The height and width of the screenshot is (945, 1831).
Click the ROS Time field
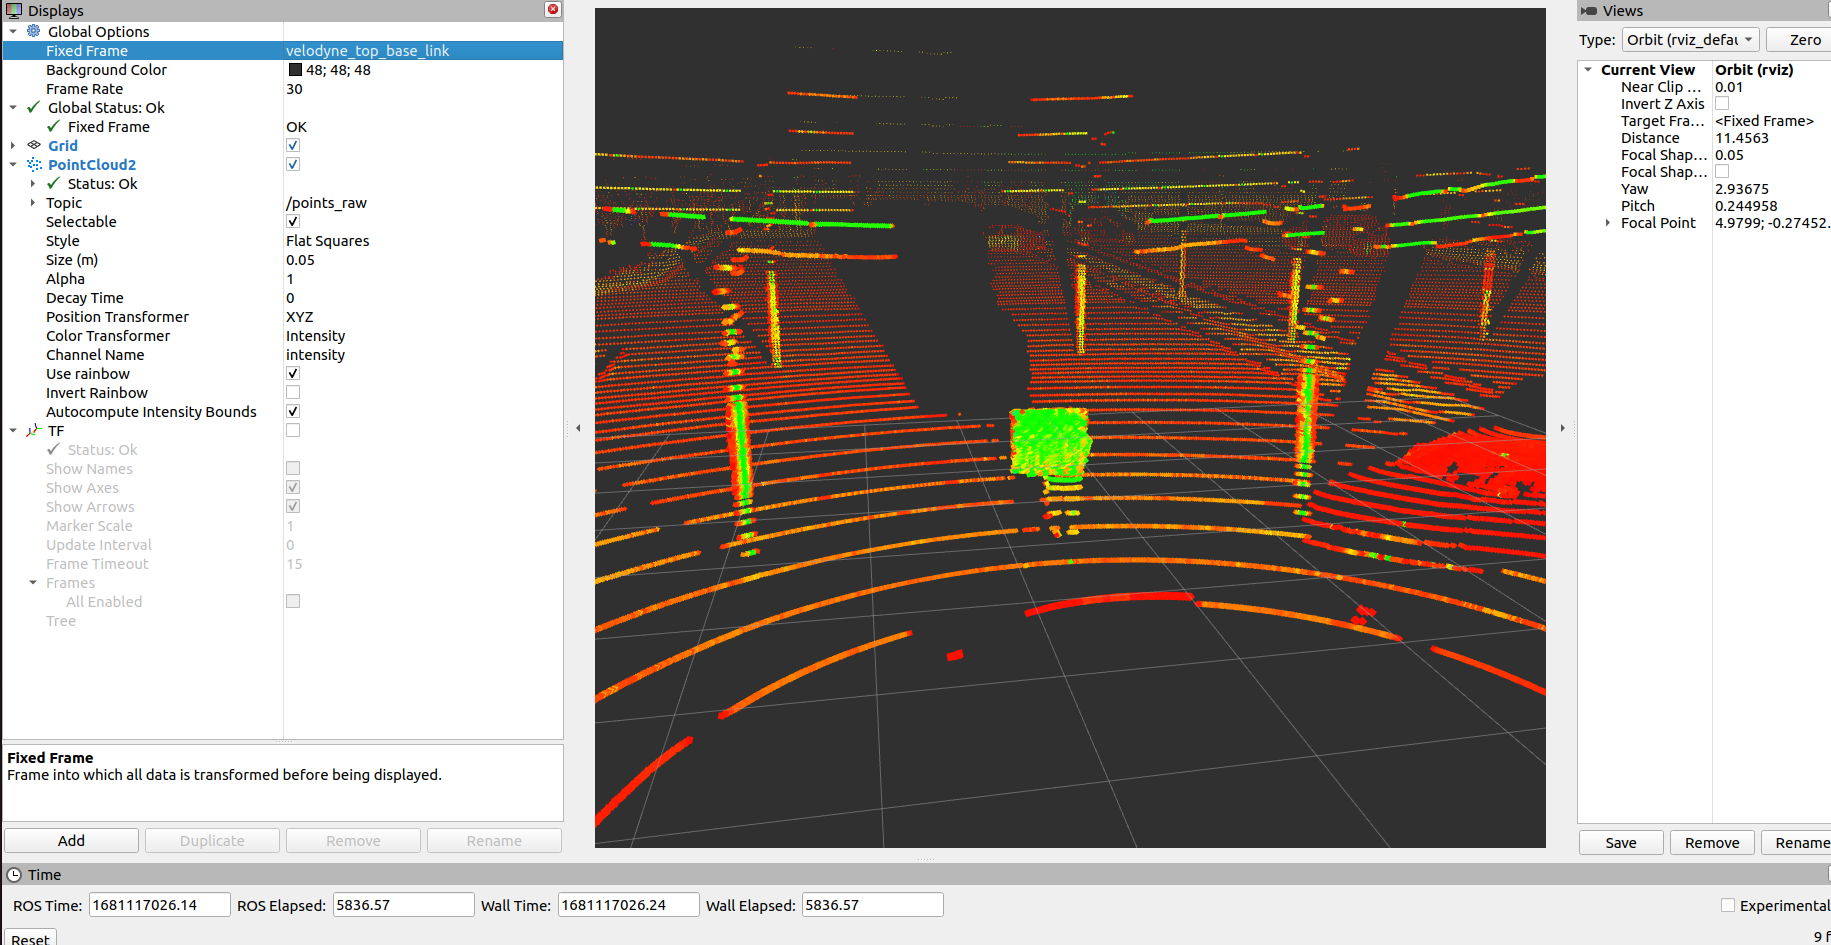tap(160, 905)
